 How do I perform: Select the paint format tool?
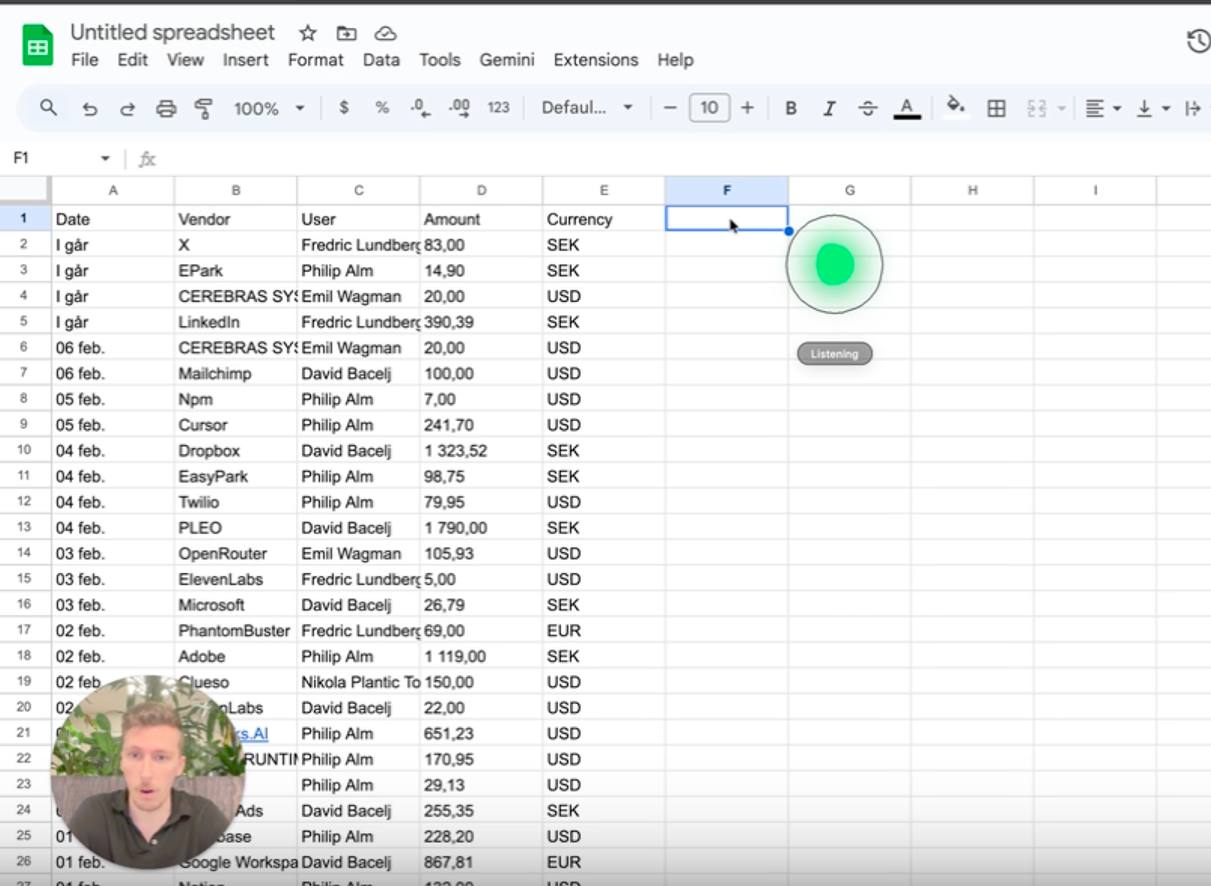point(204,109)
